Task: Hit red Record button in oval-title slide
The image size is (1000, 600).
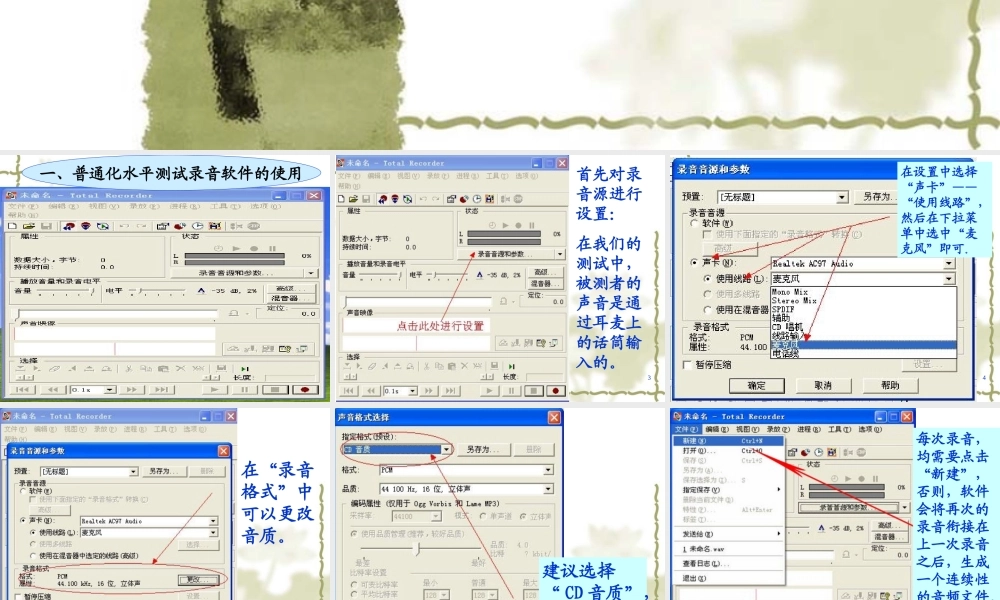Action: pyautogui.click(x=305, y=389)
